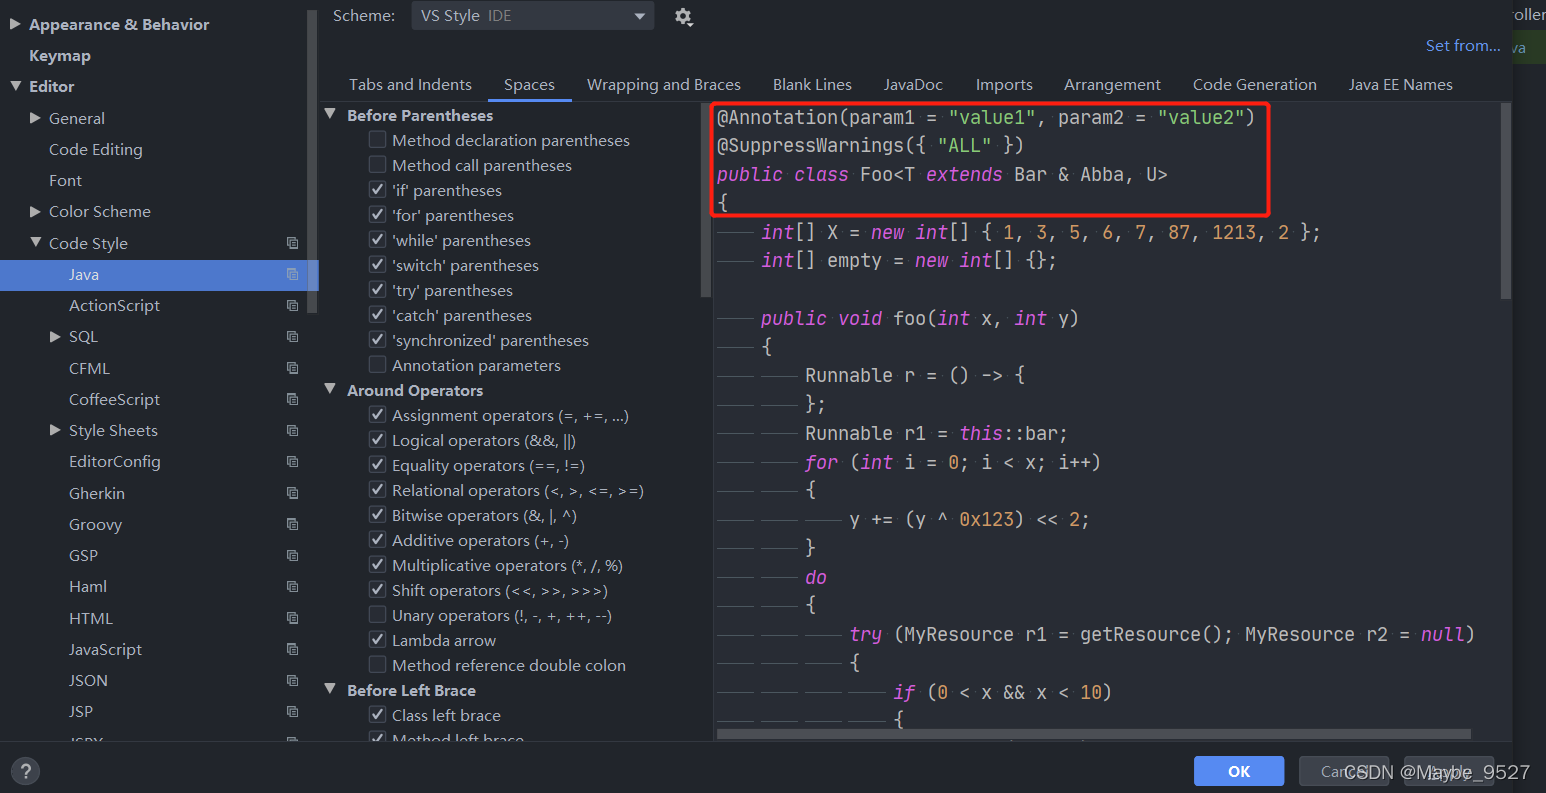Click the code preview vertical scrollbar
Screen dimensions: 1546x793
point(1506,200)
